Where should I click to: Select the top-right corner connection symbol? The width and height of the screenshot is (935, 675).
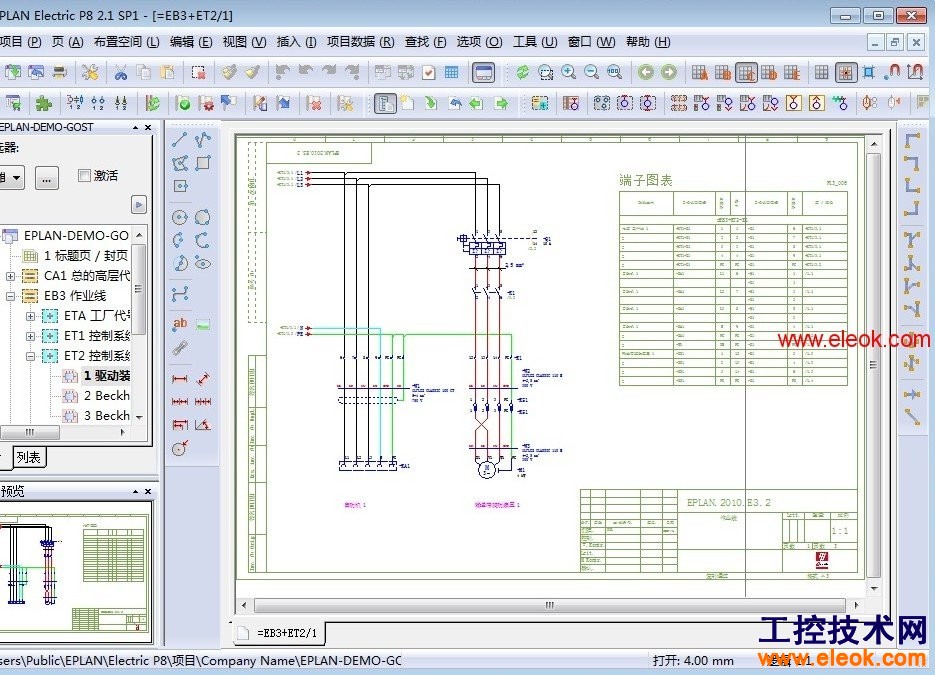[911, 163]
